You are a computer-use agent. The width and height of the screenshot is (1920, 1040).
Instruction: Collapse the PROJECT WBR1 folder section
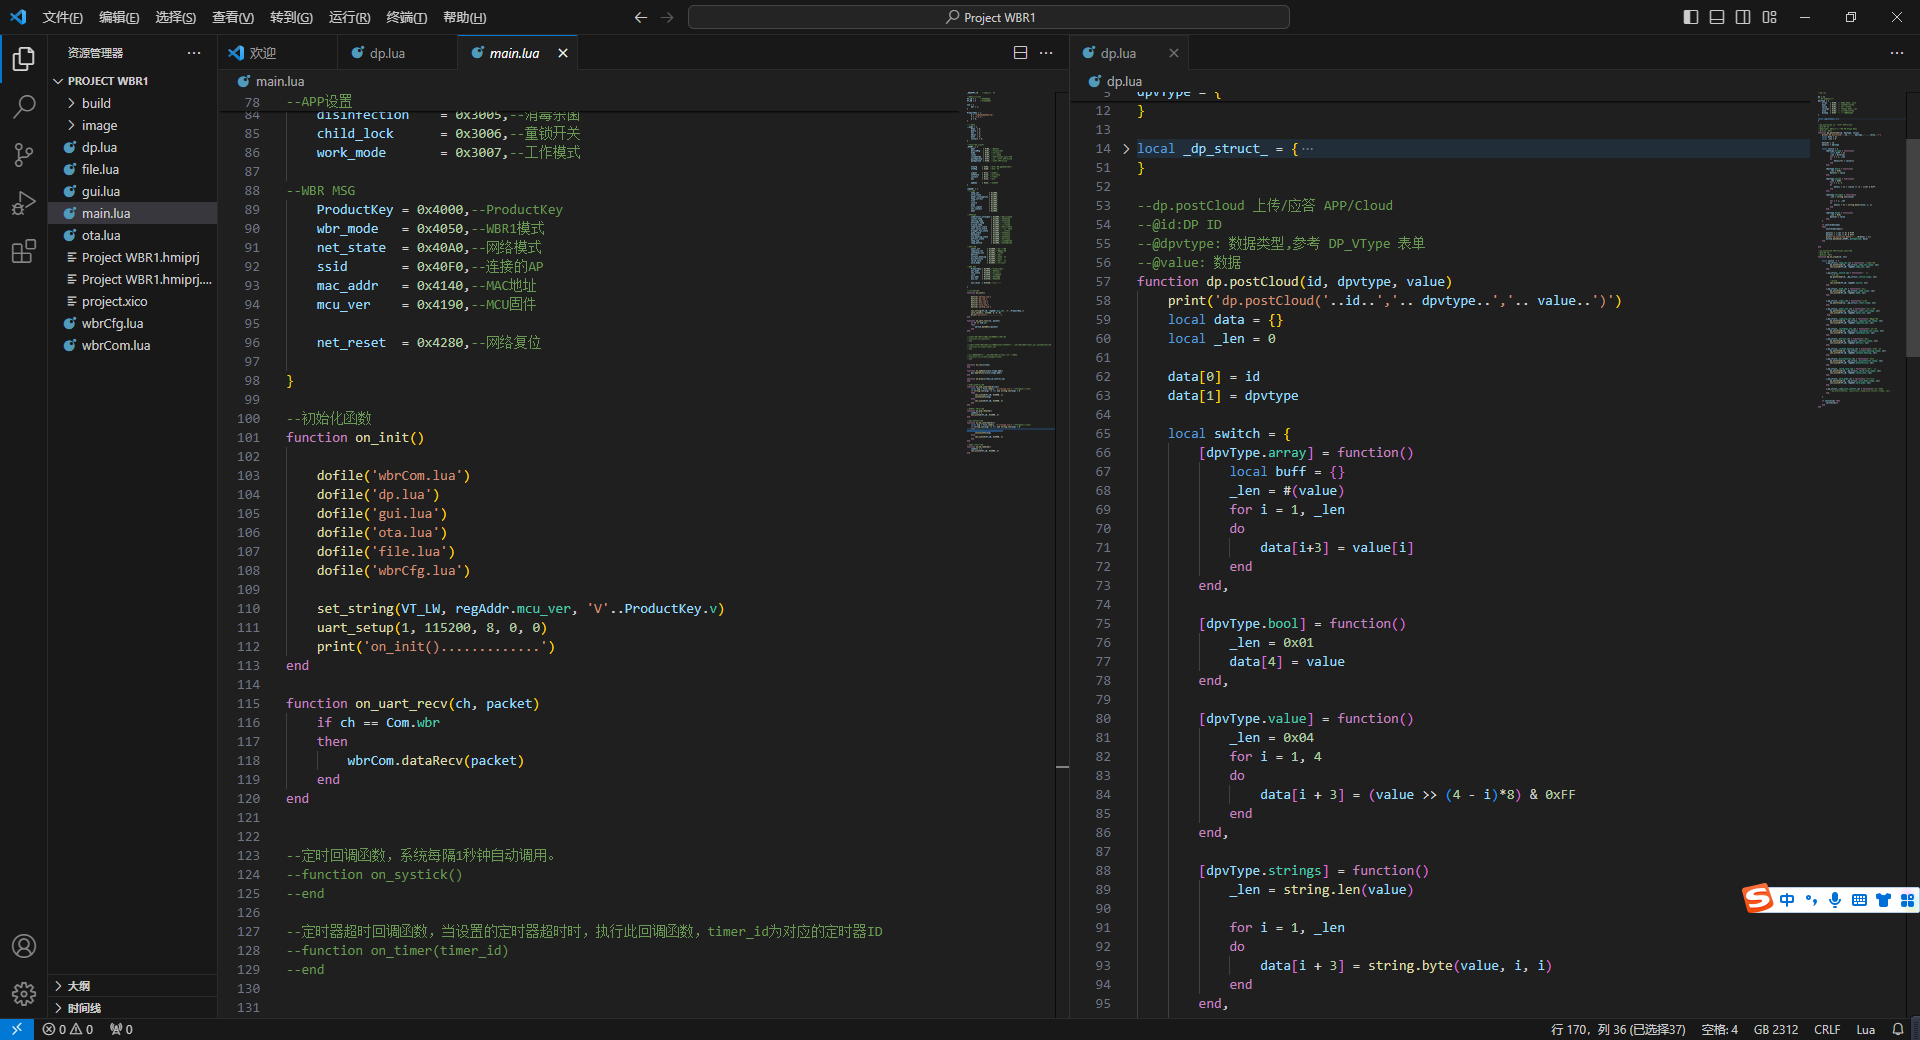click(133, 81)
